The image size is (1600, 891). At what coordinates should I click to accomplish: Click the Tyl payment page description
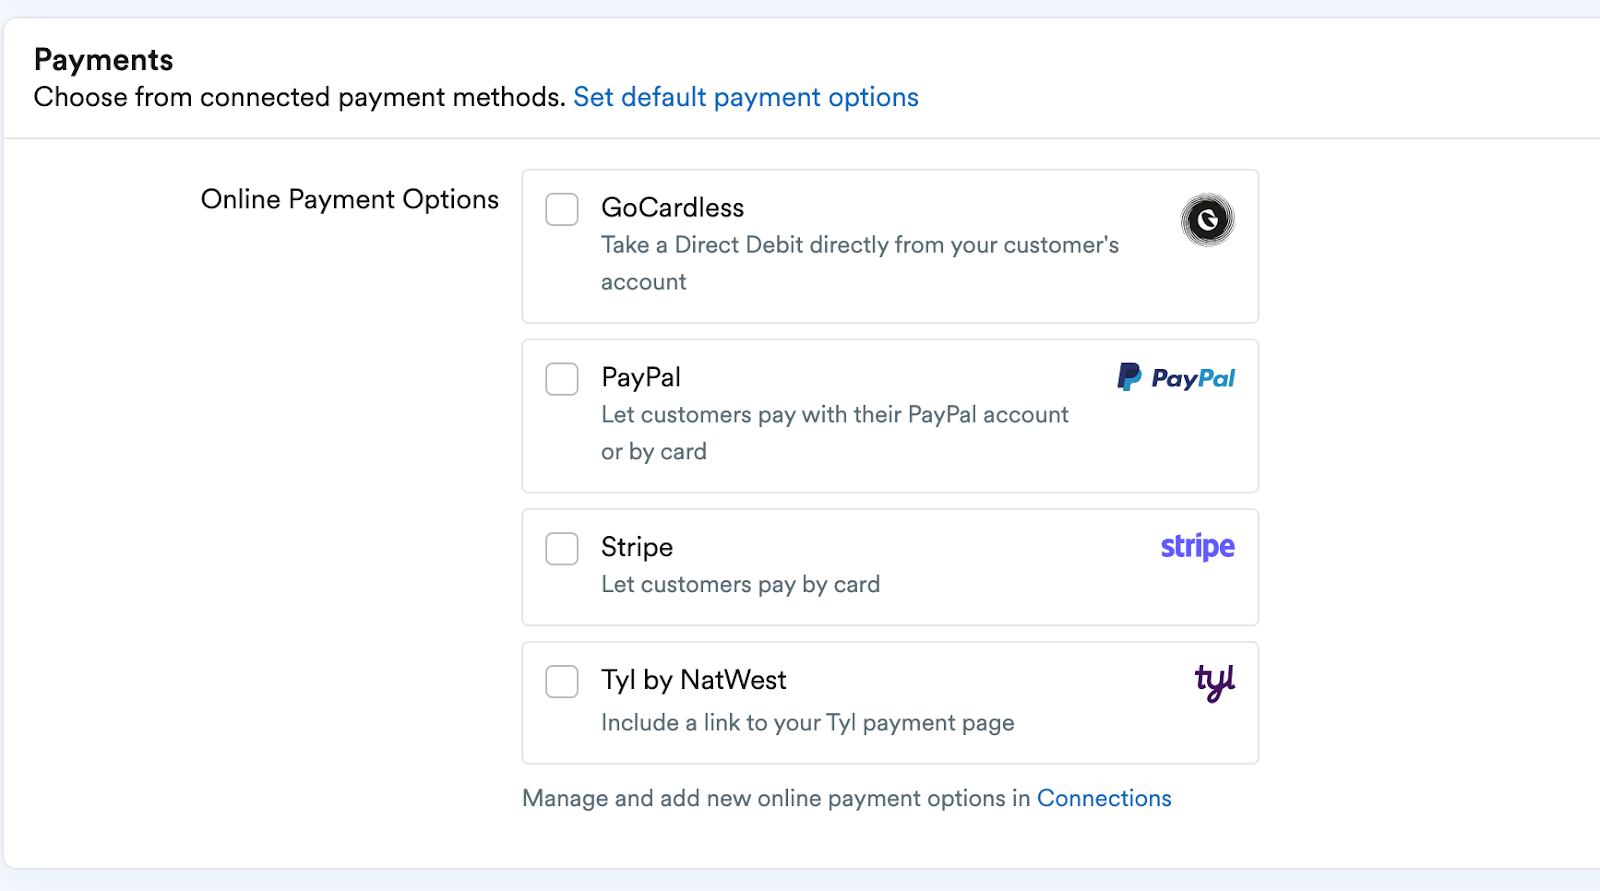coord(806,722)
